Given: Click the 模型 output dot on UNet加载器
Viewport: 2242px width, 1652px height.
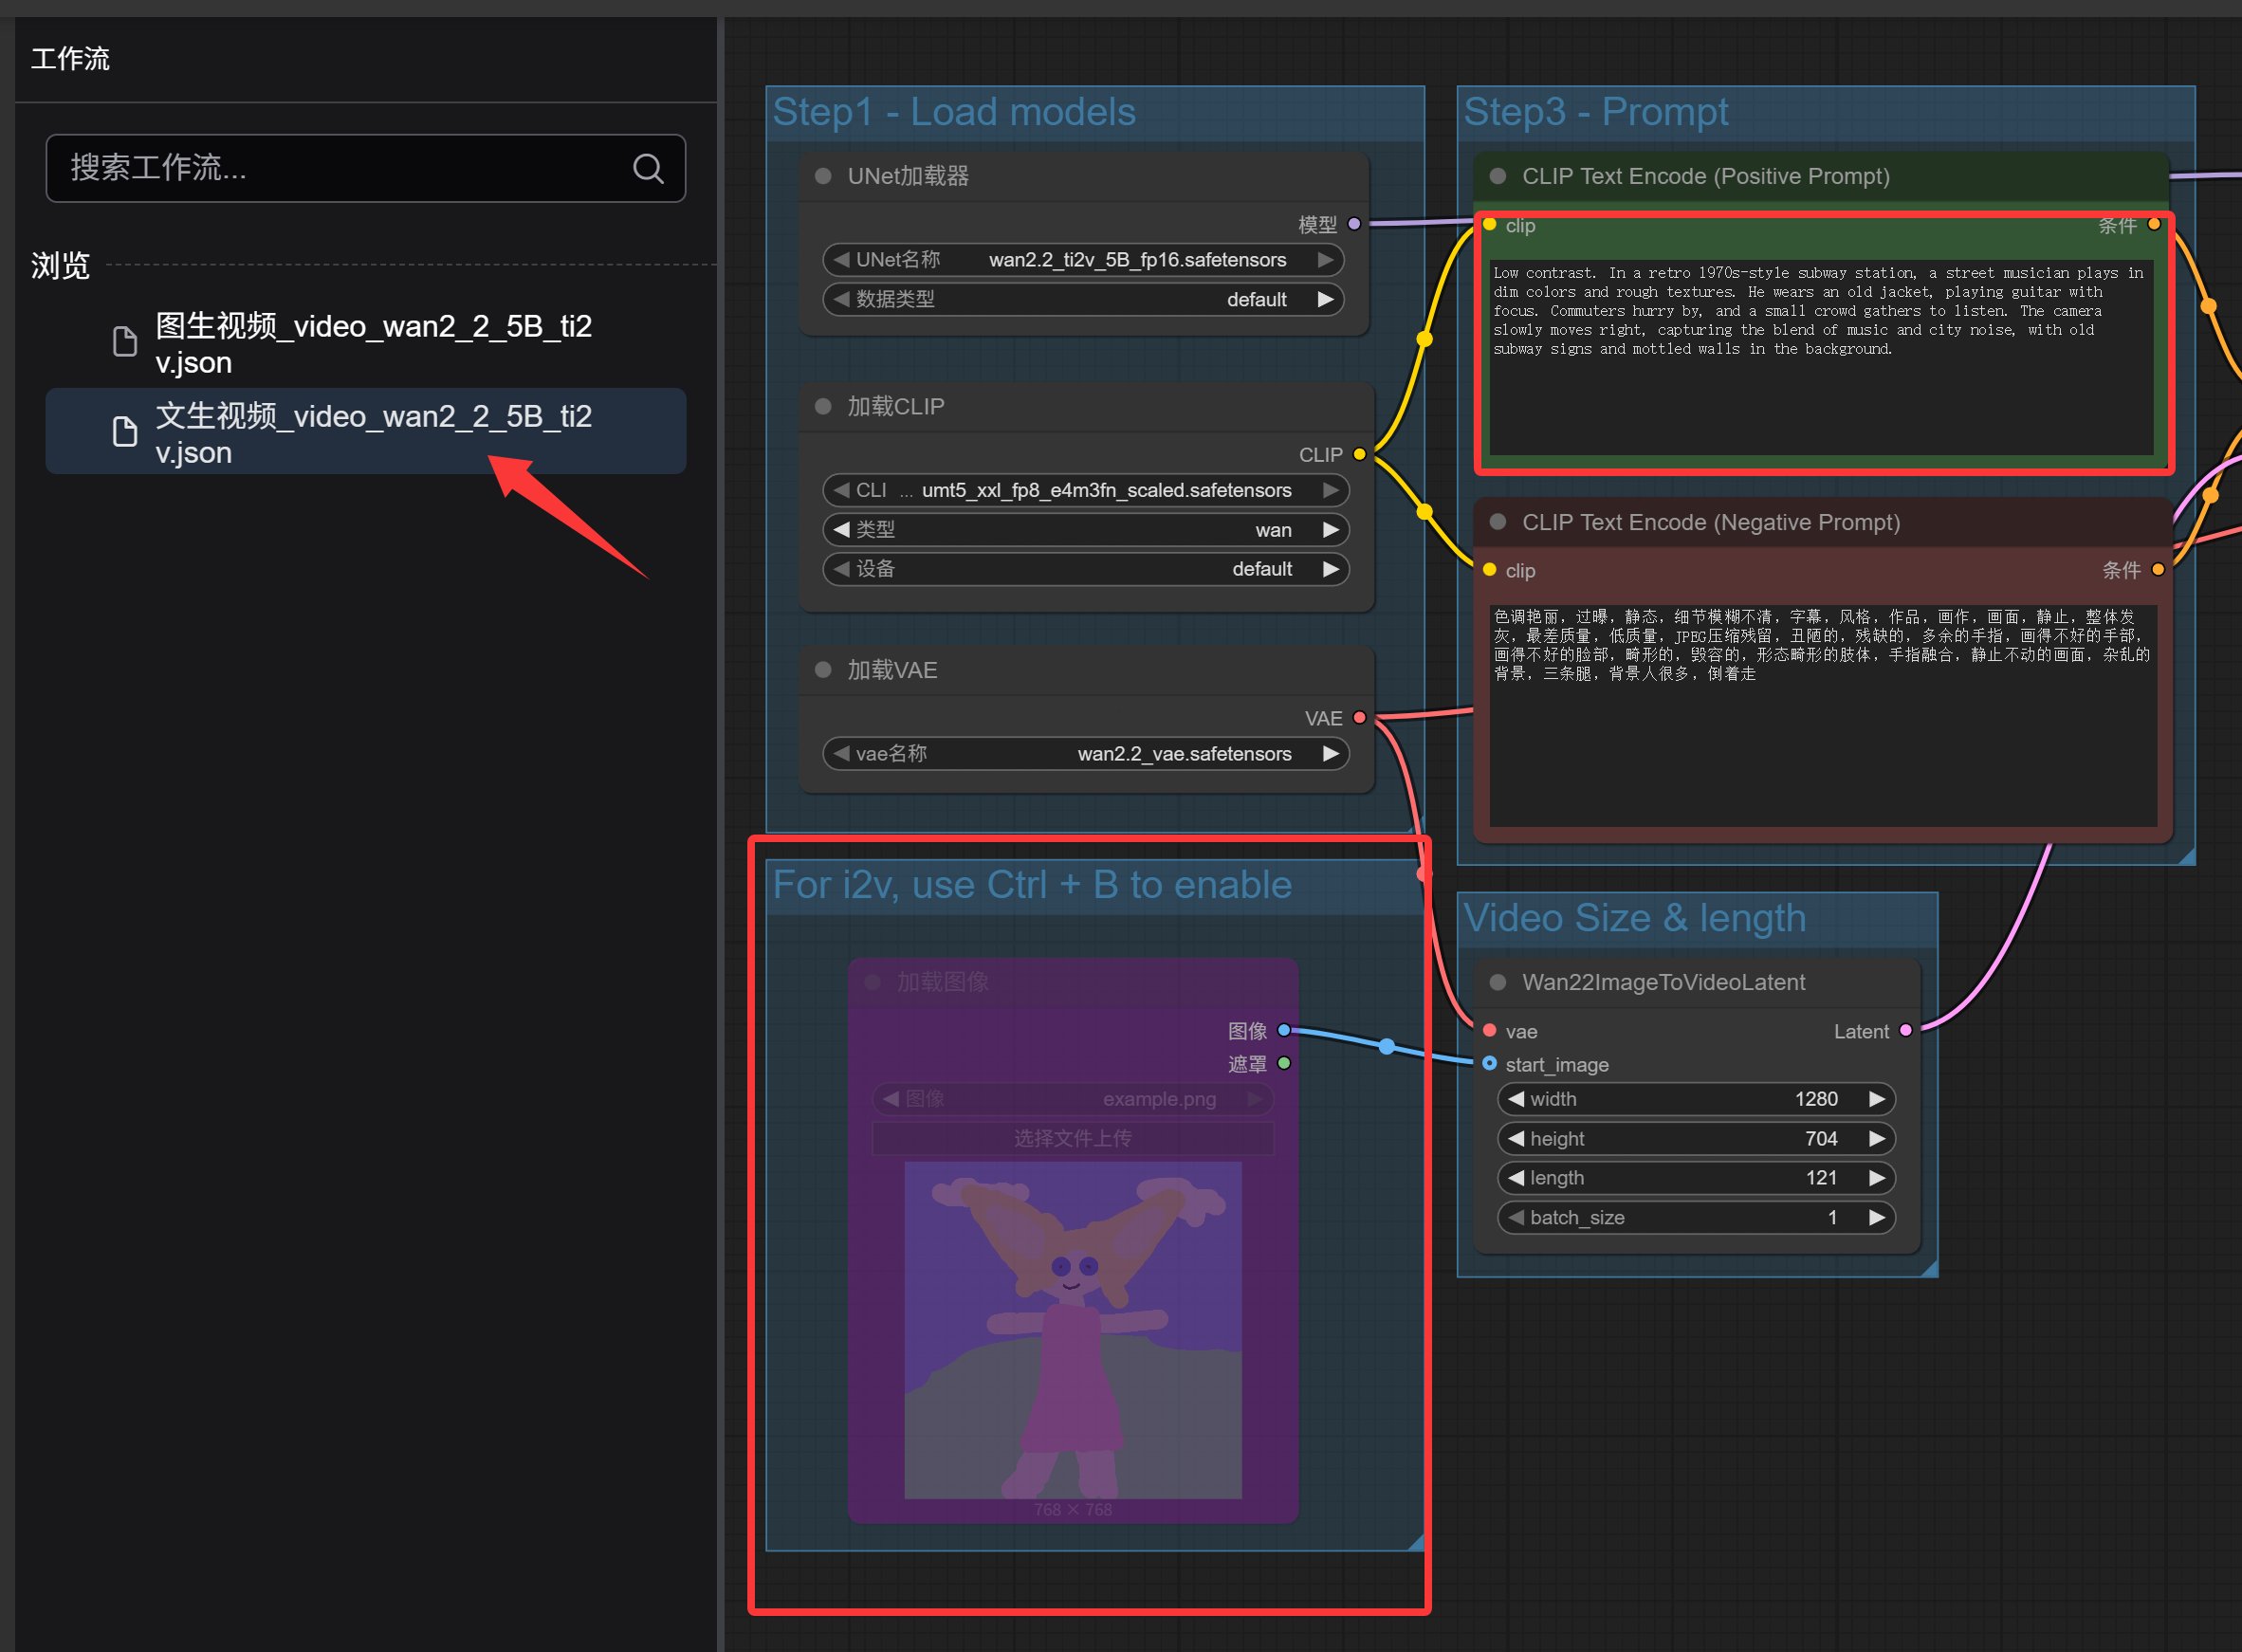Looking at the screenshot, I should [x=1354, y=224].
